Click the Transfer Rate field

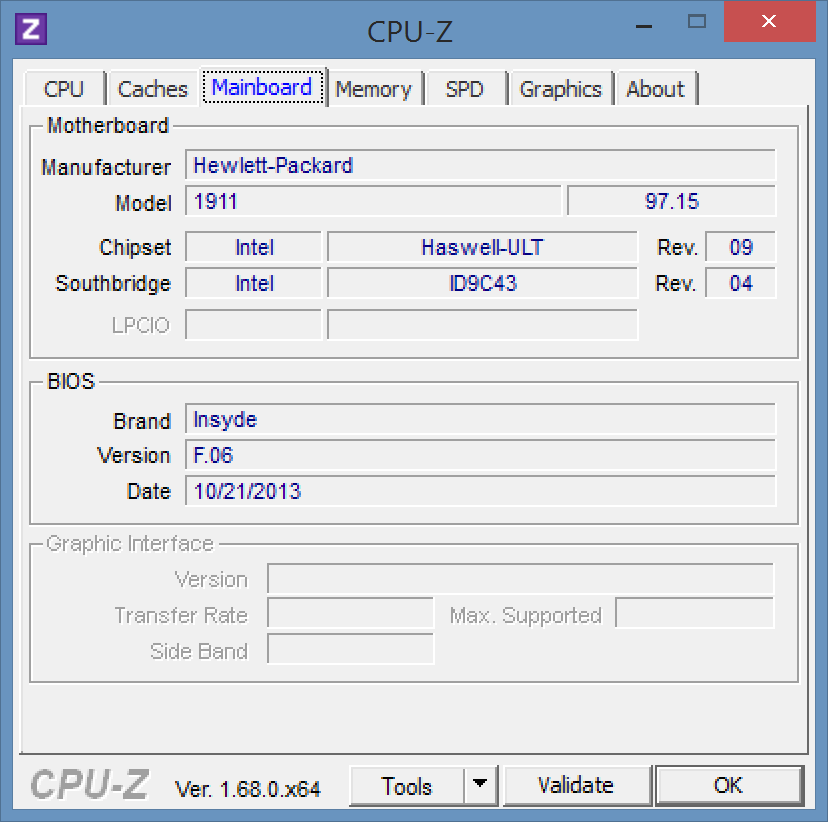click(x=350, y=613)
